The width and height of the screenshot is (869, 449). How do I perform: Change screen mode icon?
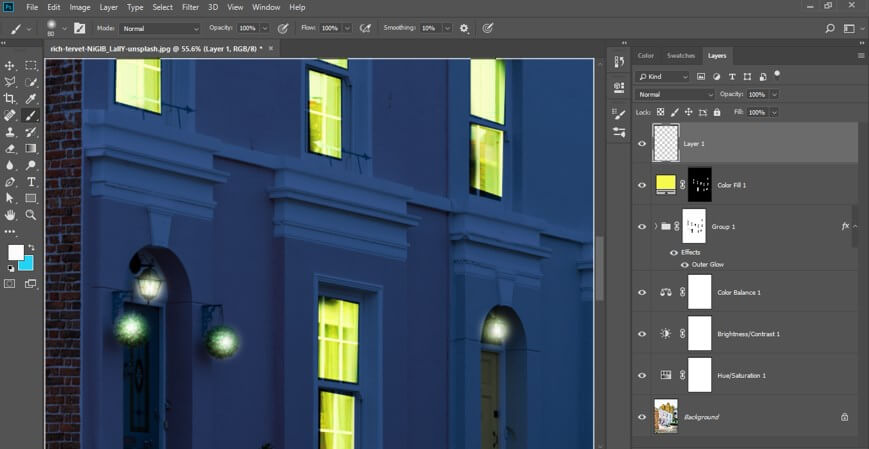point(31,284)
